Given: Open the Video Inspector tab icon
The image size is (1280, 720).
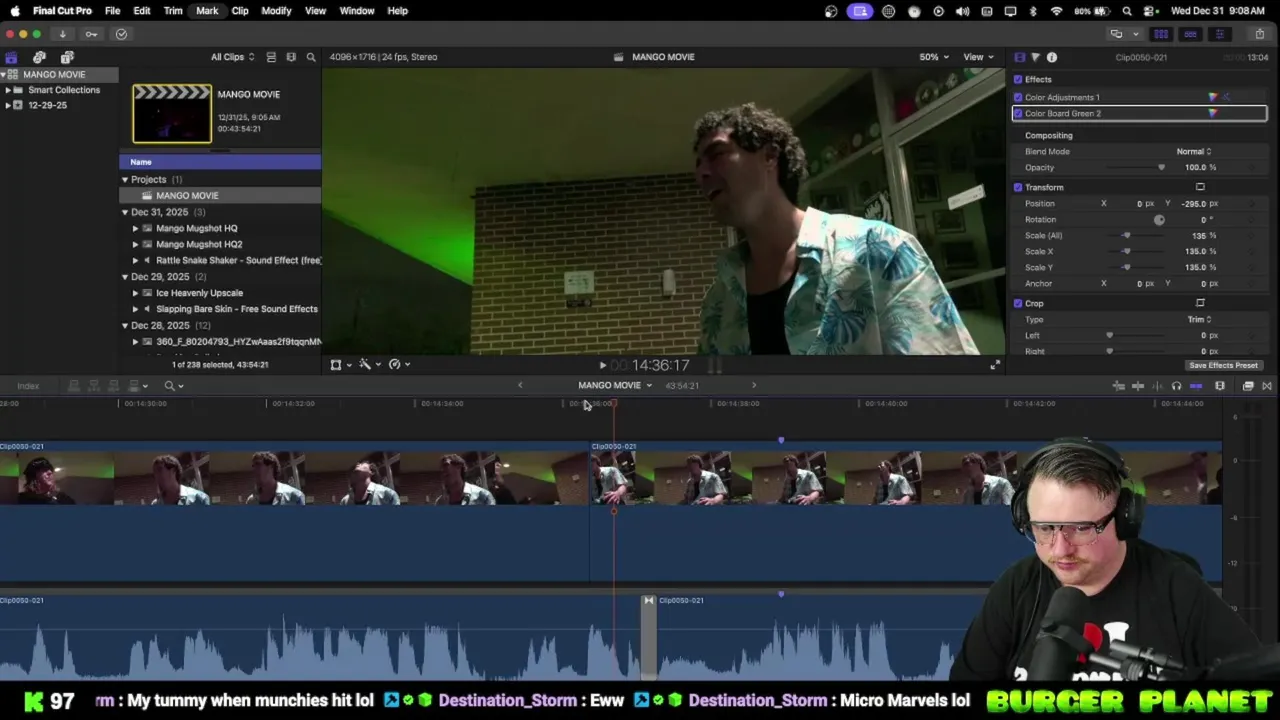Looking at the screenshot, I should point(1019,57).
